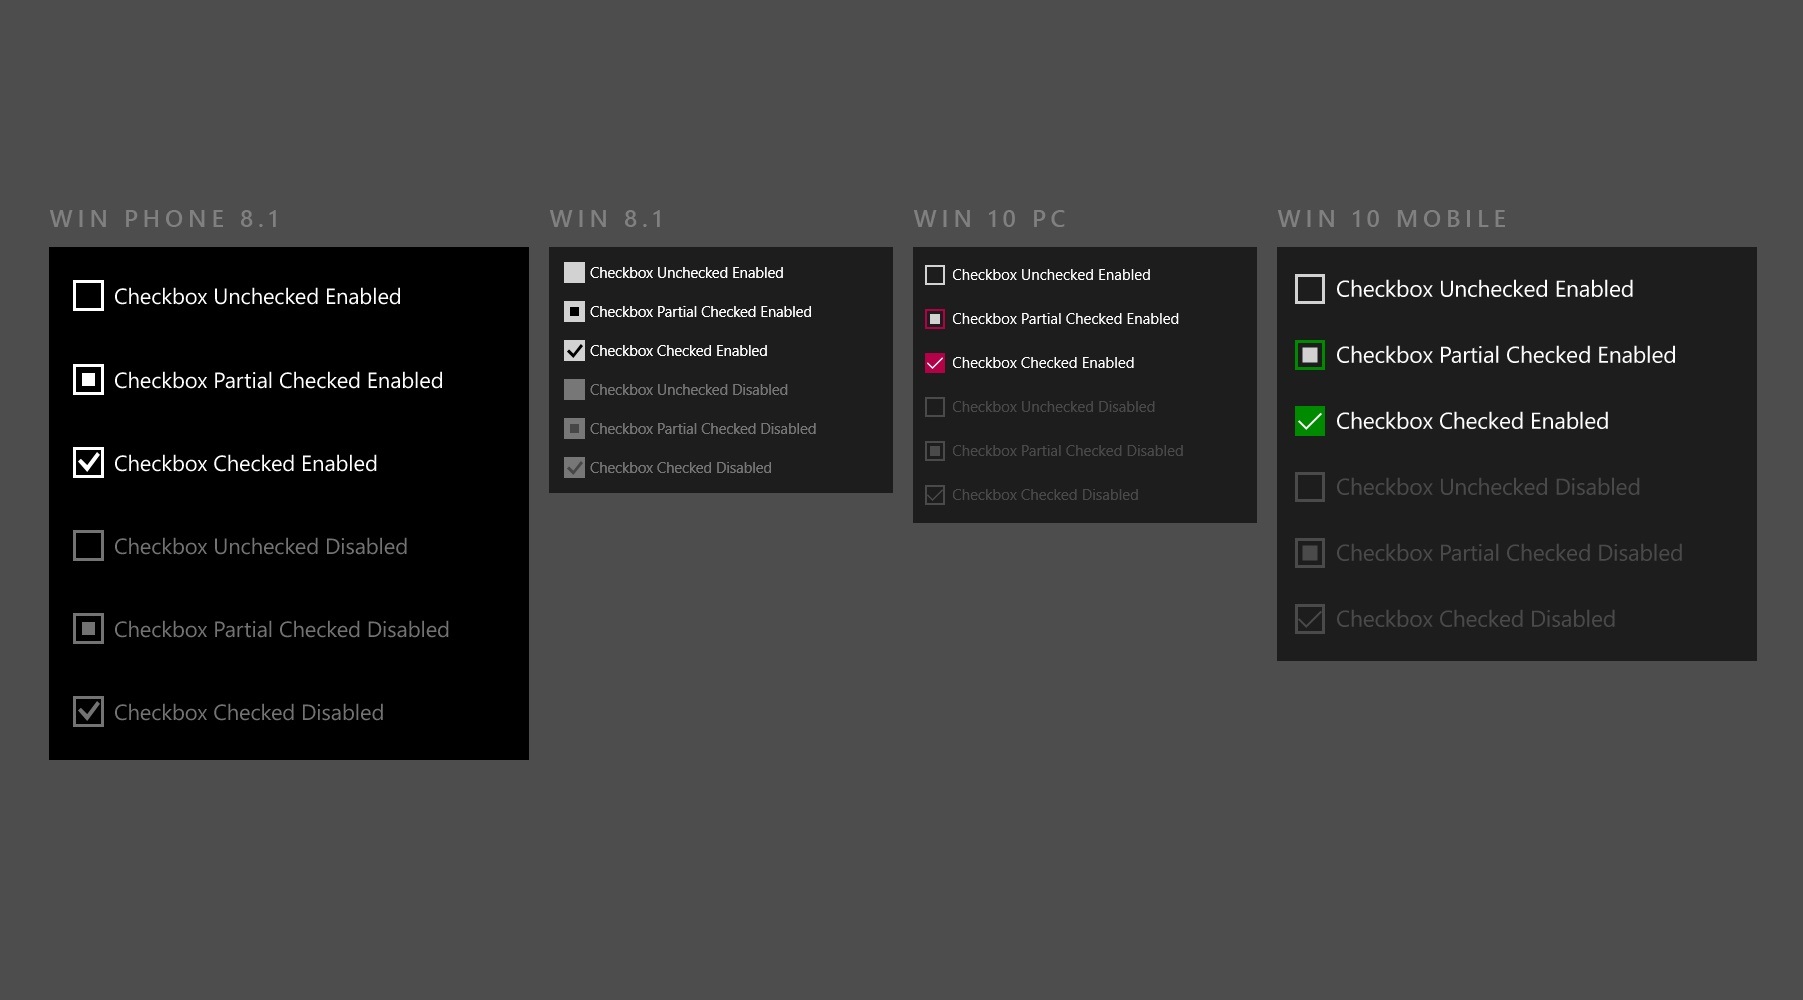Screen dimensions: 1803x1000
Task: Click 'Checkbox Partial Checked Enabled' label in Win Phone 8.1
Action: coord(278,381)
